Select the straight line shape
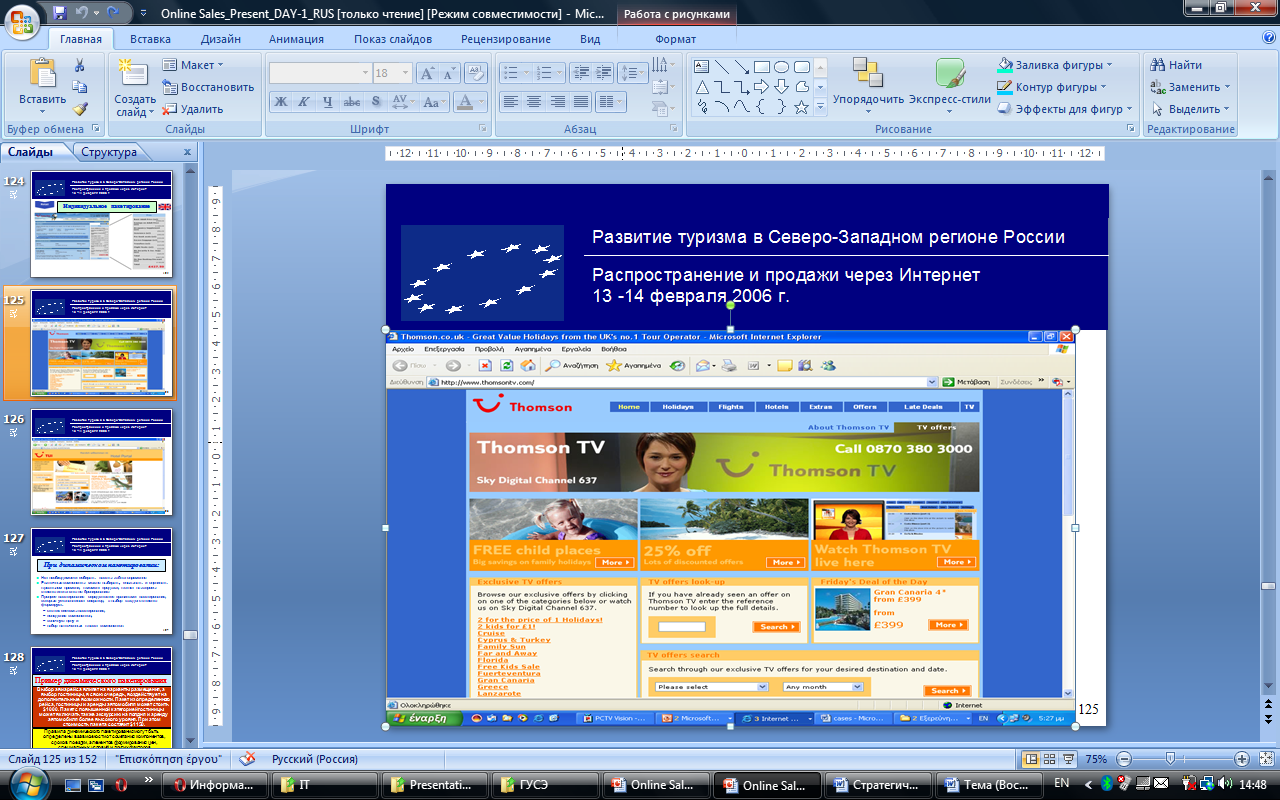Screen dimensions: 1280x800 (722, 67)
